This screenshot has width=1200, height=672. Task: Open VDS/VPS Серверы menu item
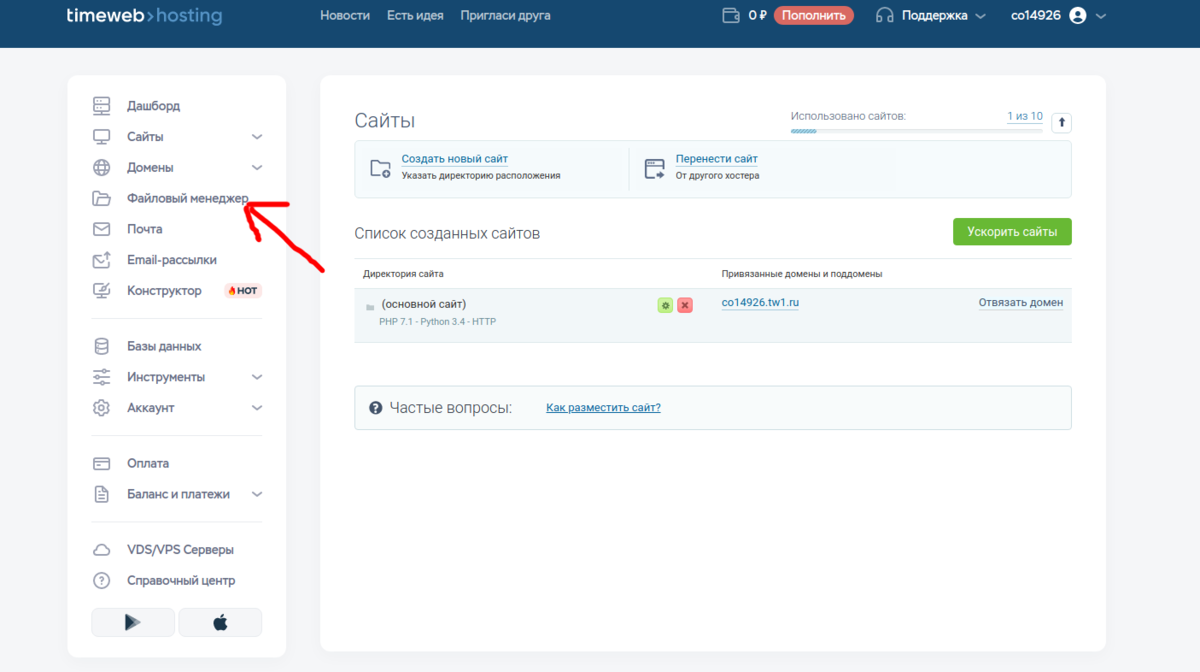pyautogui.click(x=180, y=550)
